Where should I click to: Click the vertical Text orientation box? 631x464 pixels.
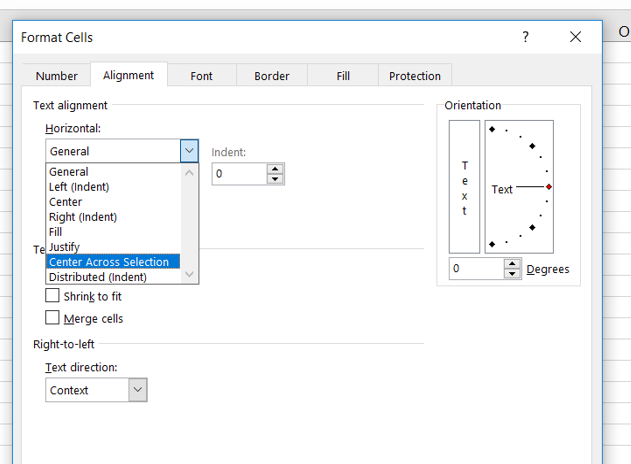point(464,188)
